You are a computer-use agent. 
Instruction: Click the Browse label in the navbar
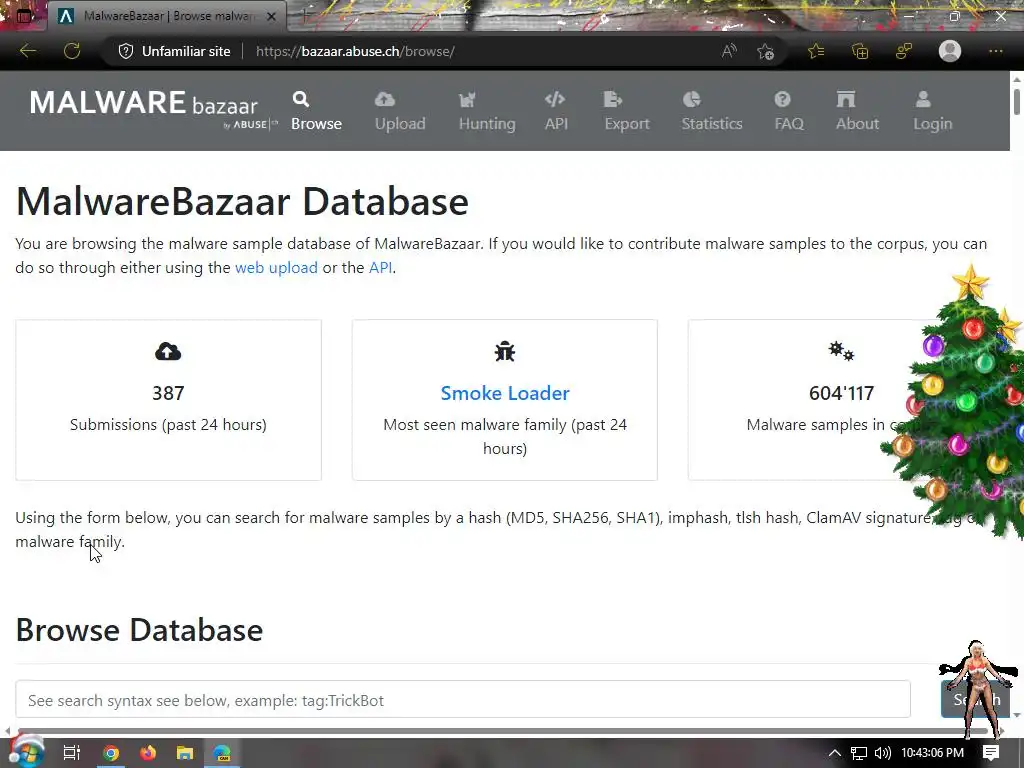tap(316, 123)
